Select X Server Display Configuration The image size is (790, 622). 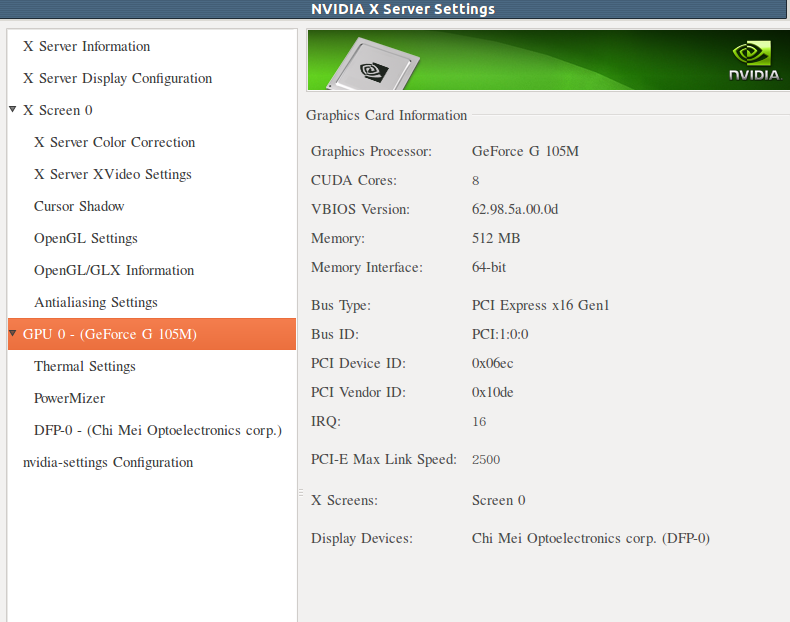[x=117, y=79]
